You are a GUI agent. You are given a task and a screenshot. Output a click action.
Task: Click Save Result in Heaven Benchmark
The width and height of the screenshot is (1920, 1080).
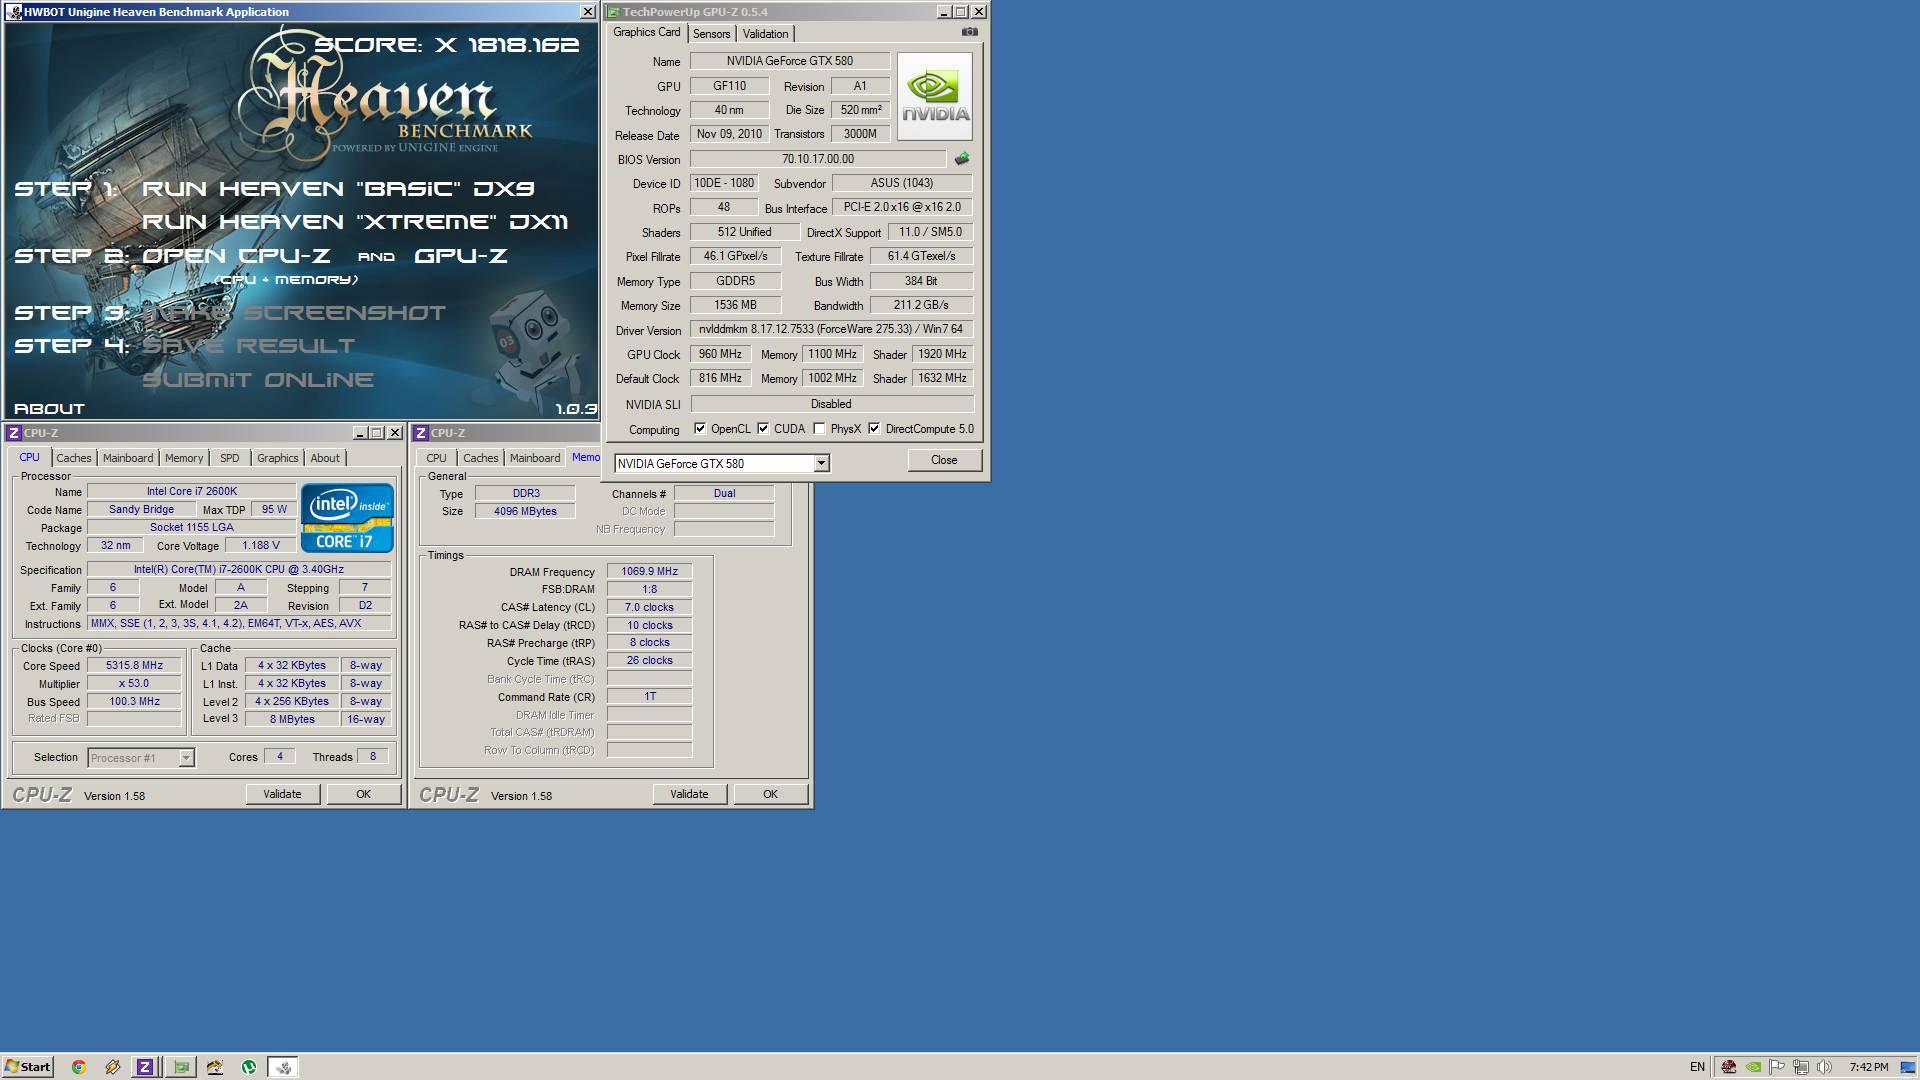pos(248,346)
